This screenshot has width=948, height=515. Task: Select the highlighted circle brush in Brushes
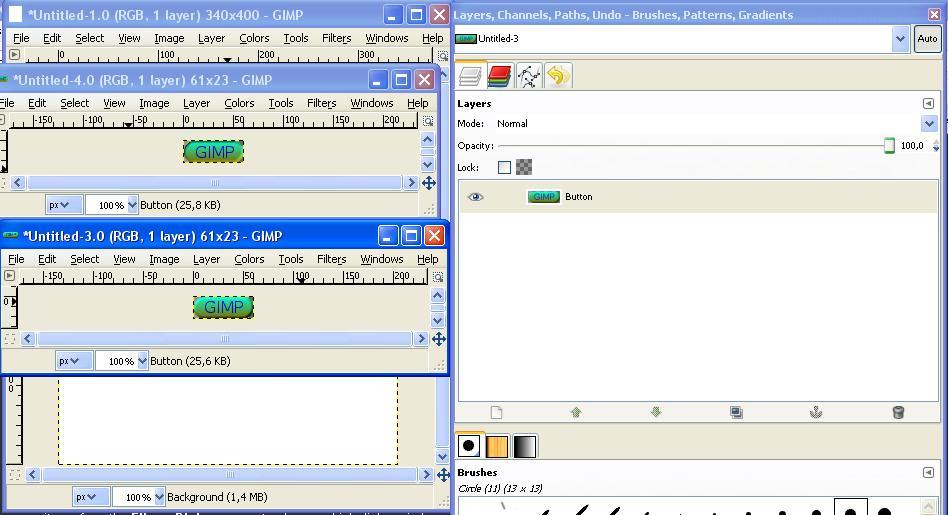tap(851, 507)
